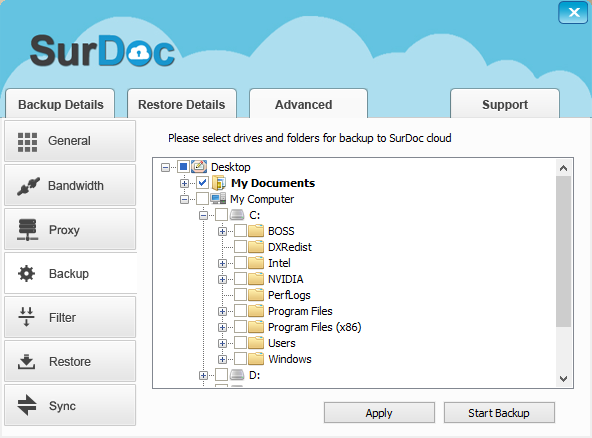
Task: Collapse the My Computer node
Action: pyautogui.click(x=184, y=199)
